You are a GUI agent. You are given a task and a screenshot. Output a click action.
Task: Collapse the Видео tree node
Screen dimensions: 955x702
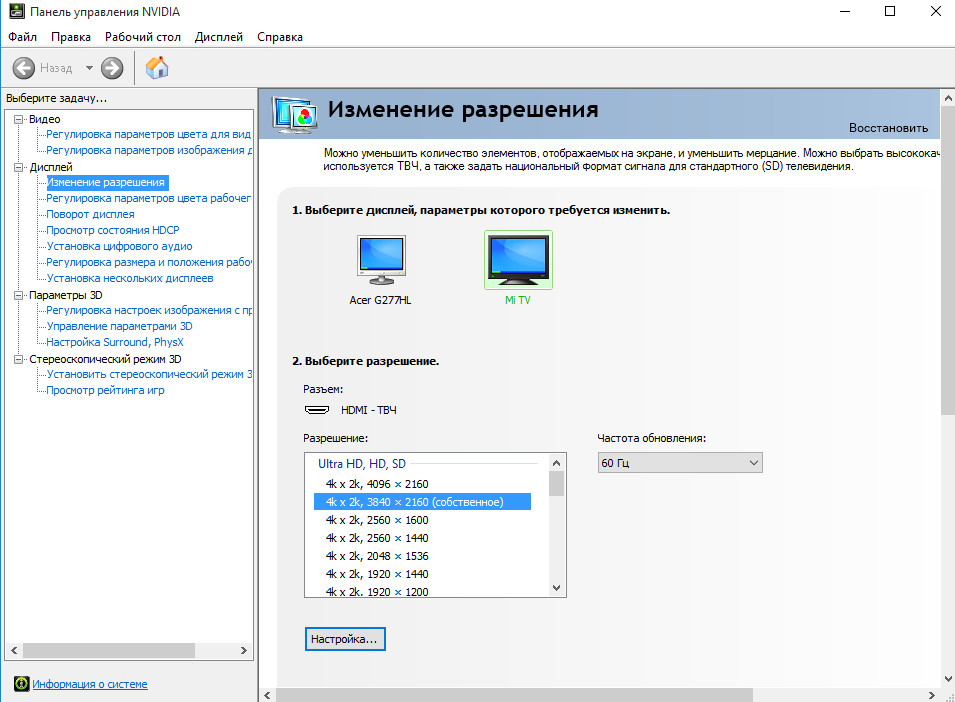pos(18,119)
